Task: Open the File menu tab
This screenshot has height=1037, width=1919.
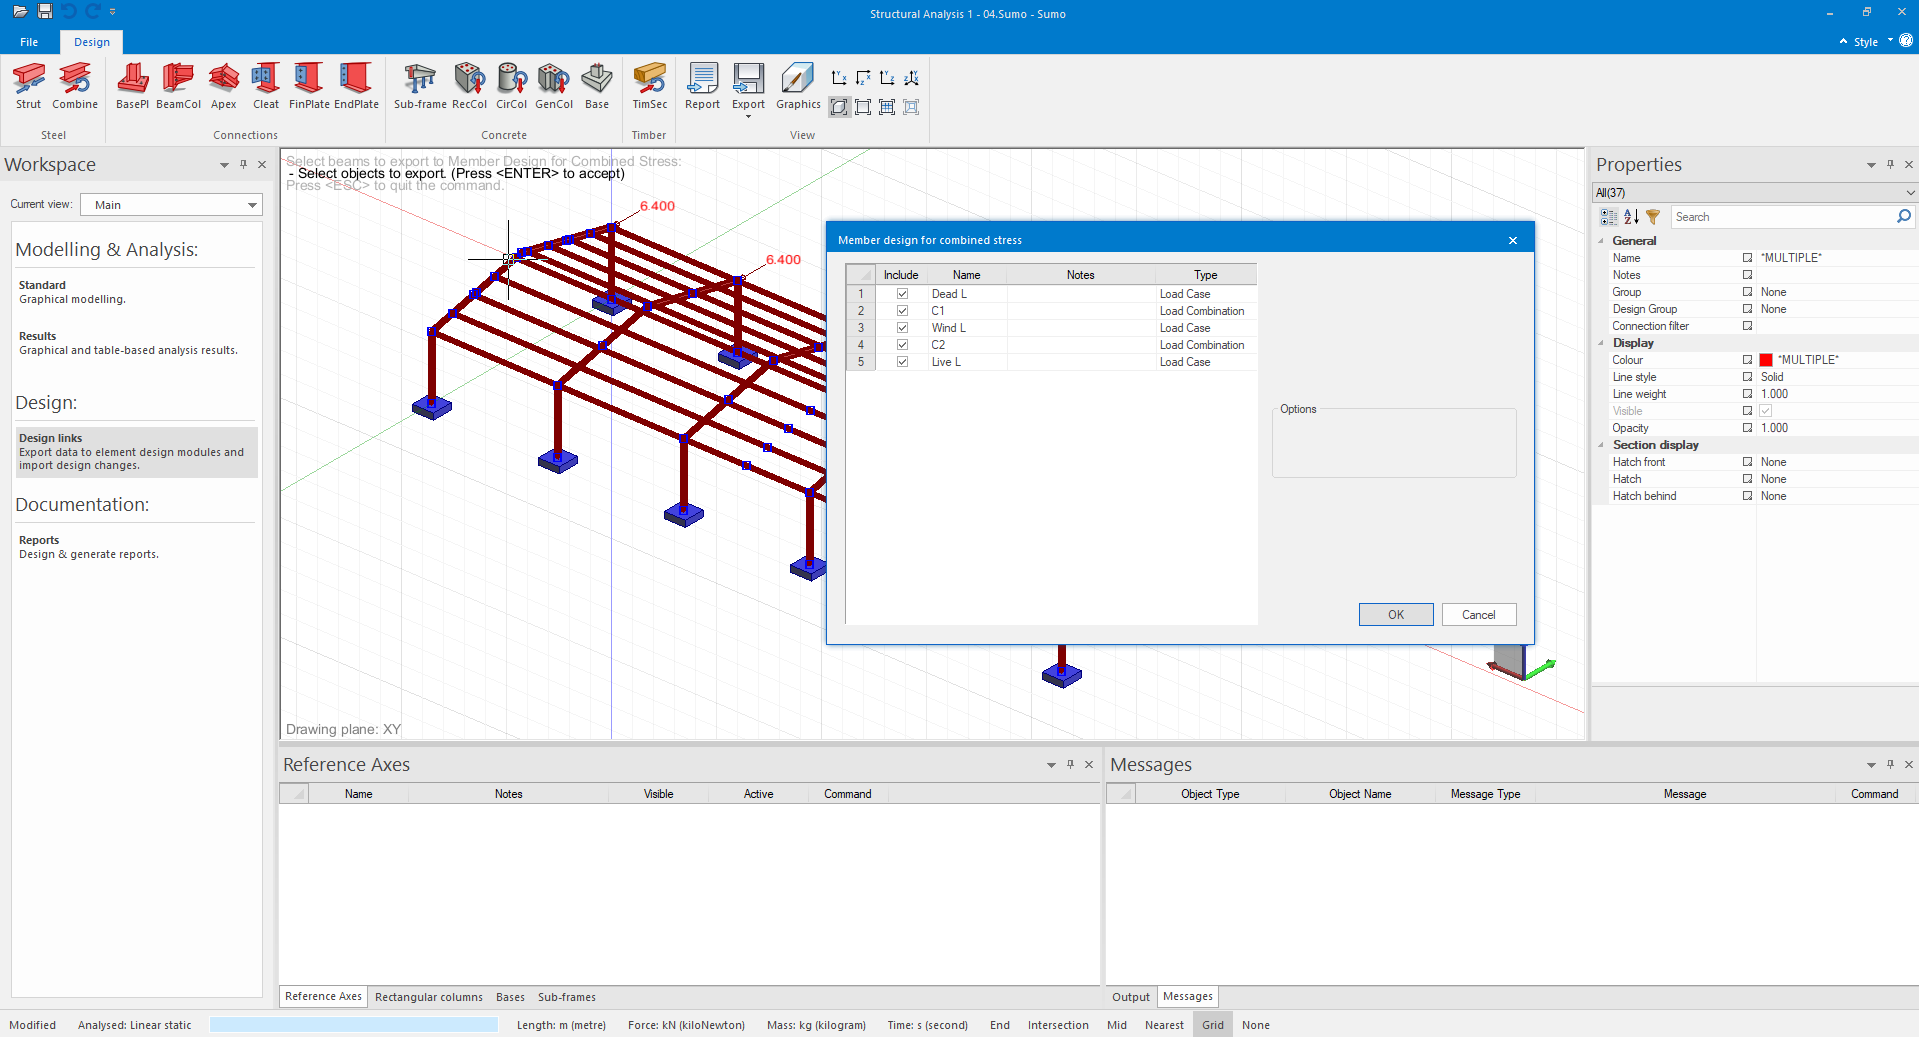Action: tap(29, 42)
